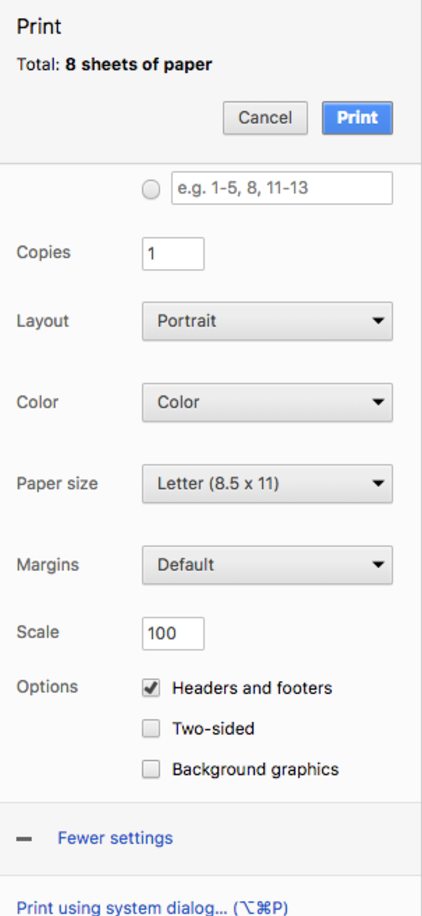
Task: Click the minus icon beside Fewer settings
Action: [24, 839]
